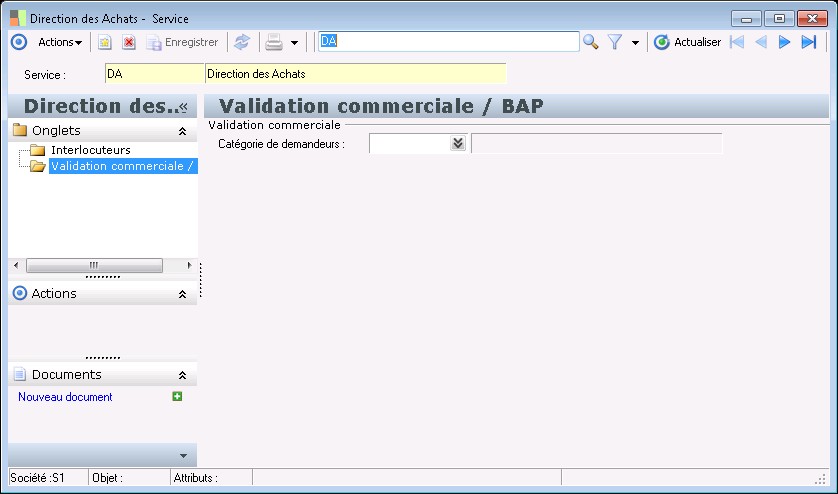
Task: Go to the next record
Action: pos(785,42)
